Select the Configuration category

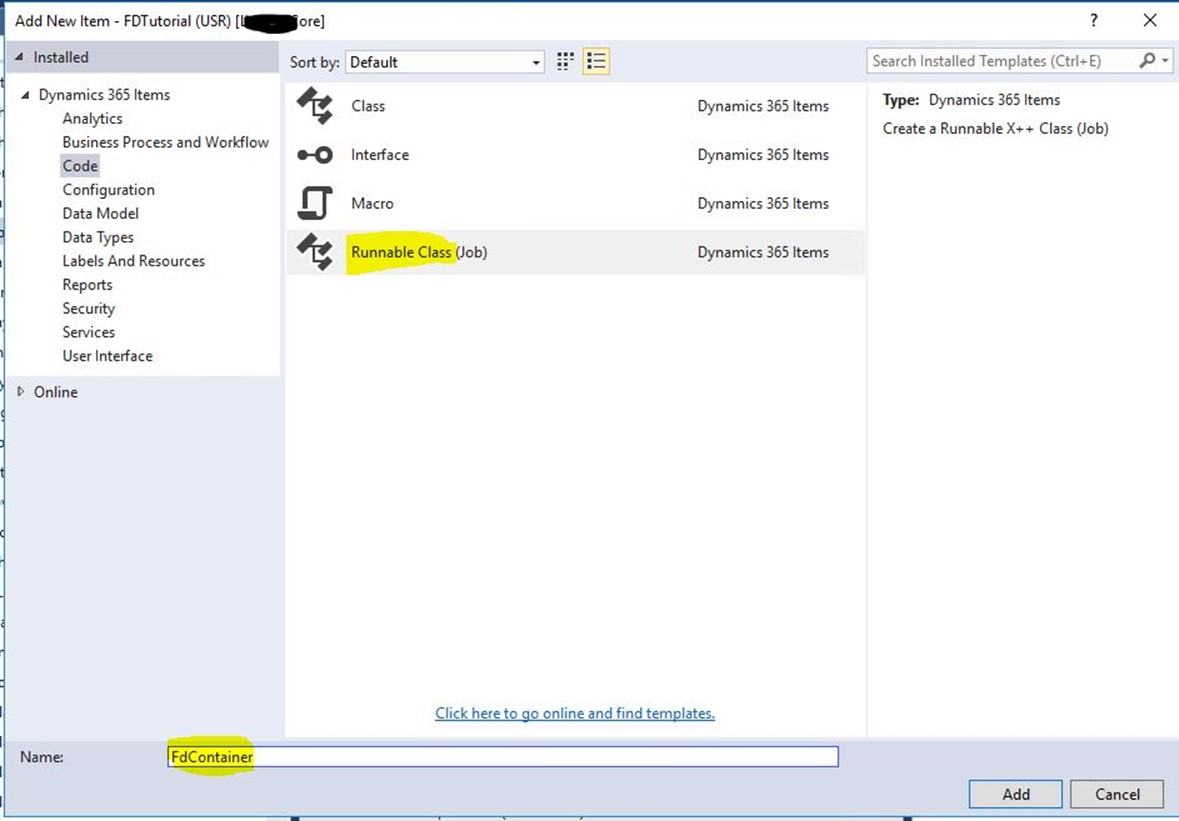point(109,189)
